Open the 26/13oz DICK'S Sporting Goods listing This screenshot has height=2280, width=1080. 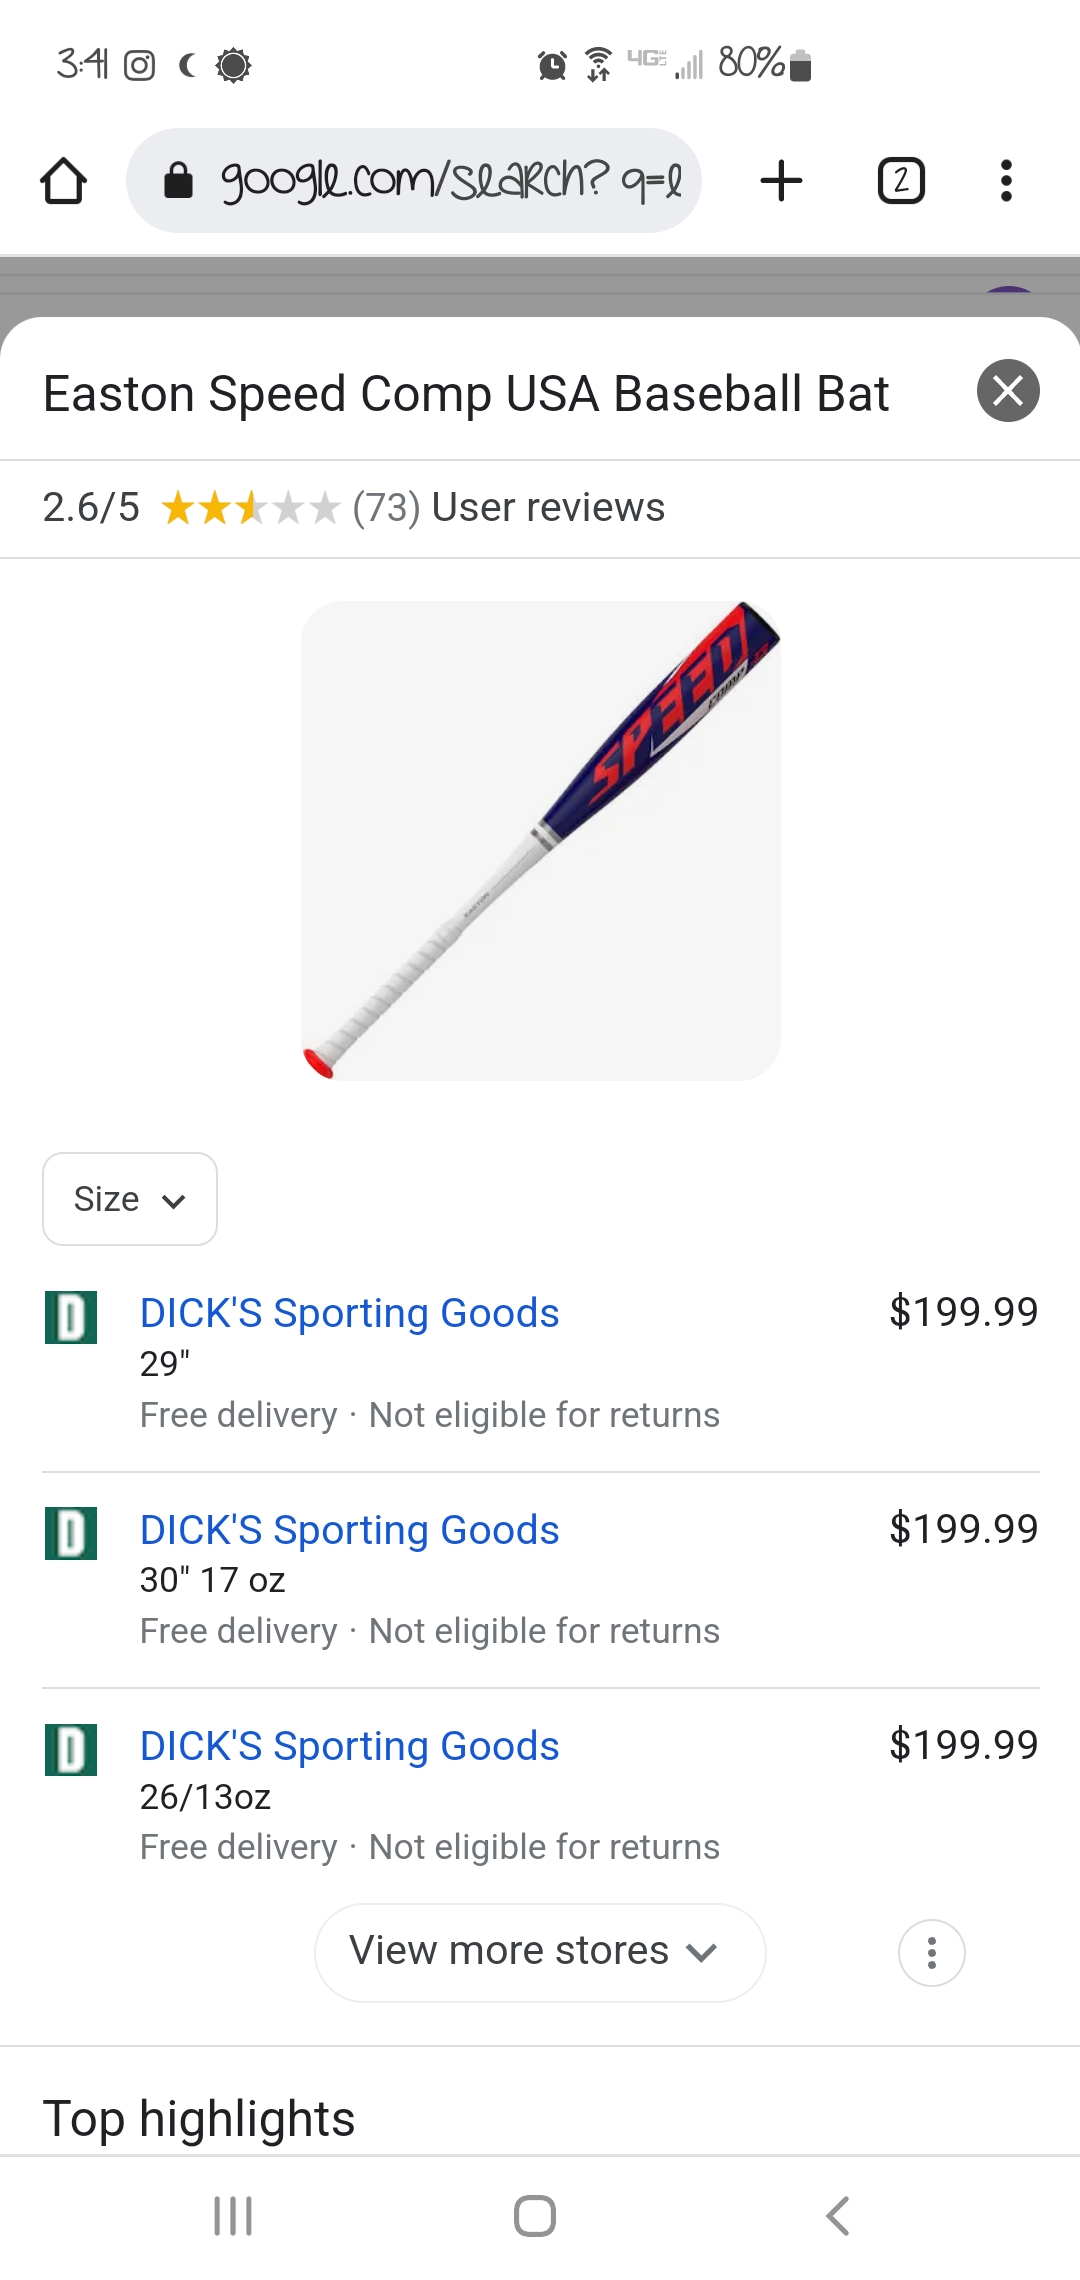(x=349, y=1745)
